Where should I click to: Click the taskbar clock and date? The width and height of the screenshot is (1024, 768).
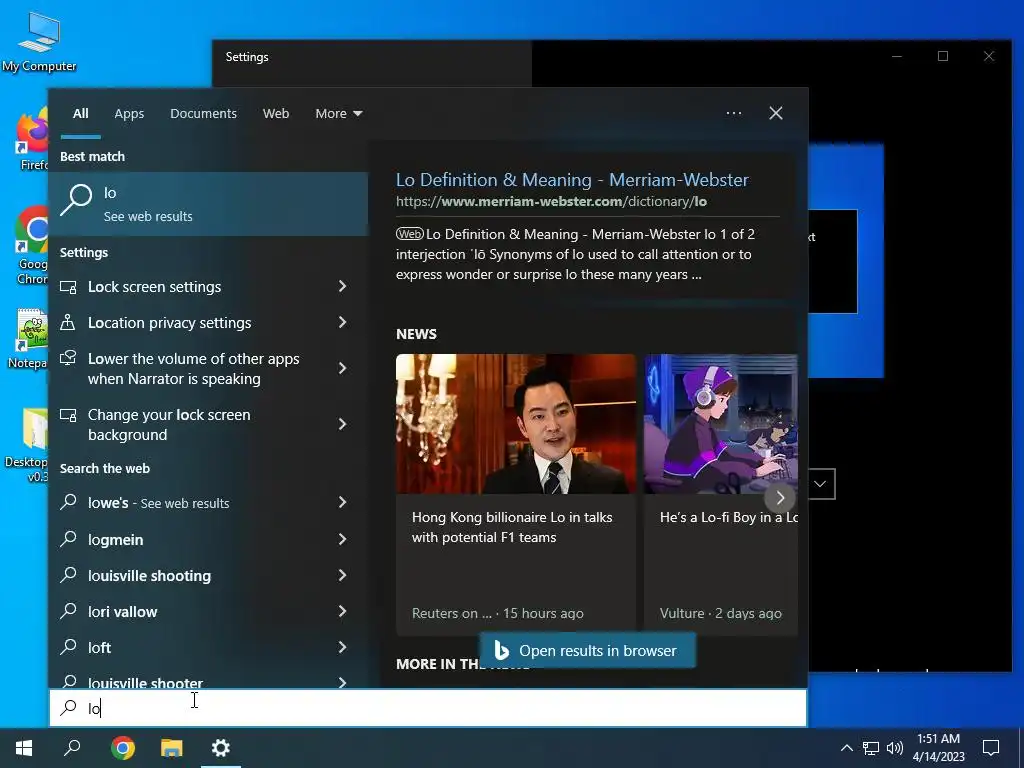(938, 748)
